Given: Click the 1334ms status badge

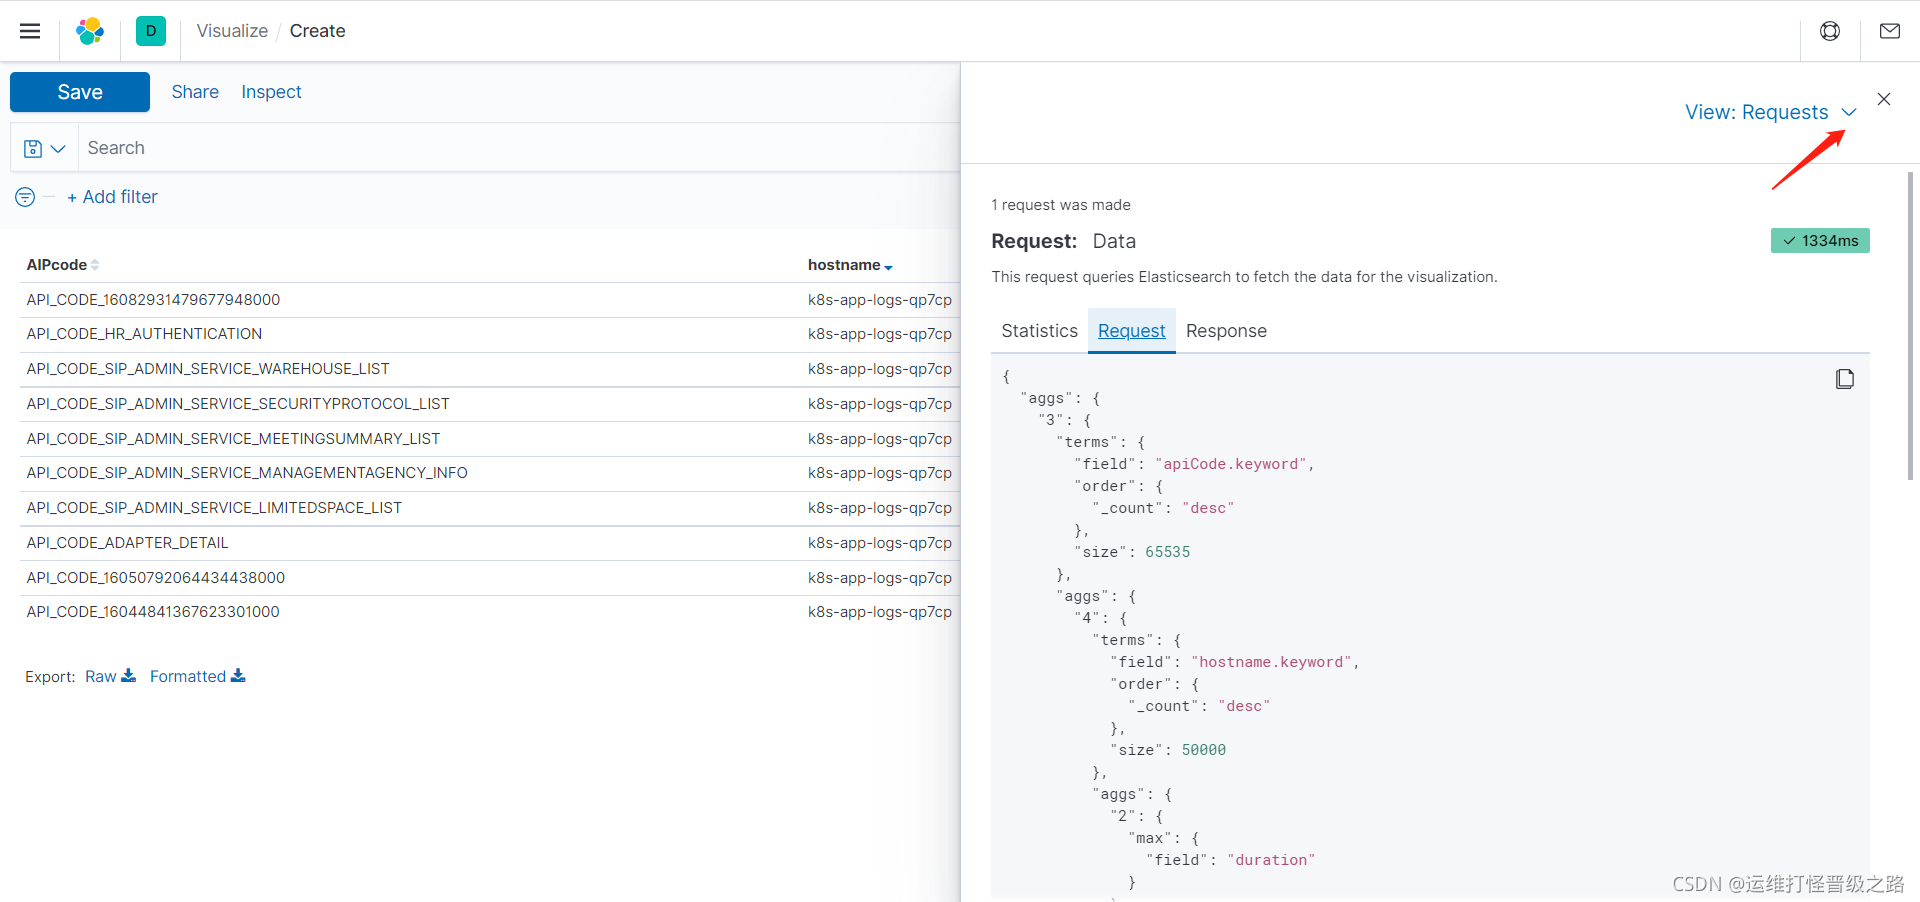Looking at the screenshot, I should click(x=1820, y=241).
